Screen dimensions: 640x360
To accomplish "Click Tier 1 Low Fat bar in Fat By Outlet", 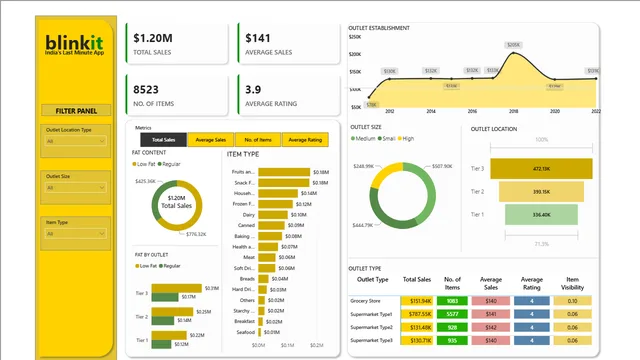I will pos(169,336).
